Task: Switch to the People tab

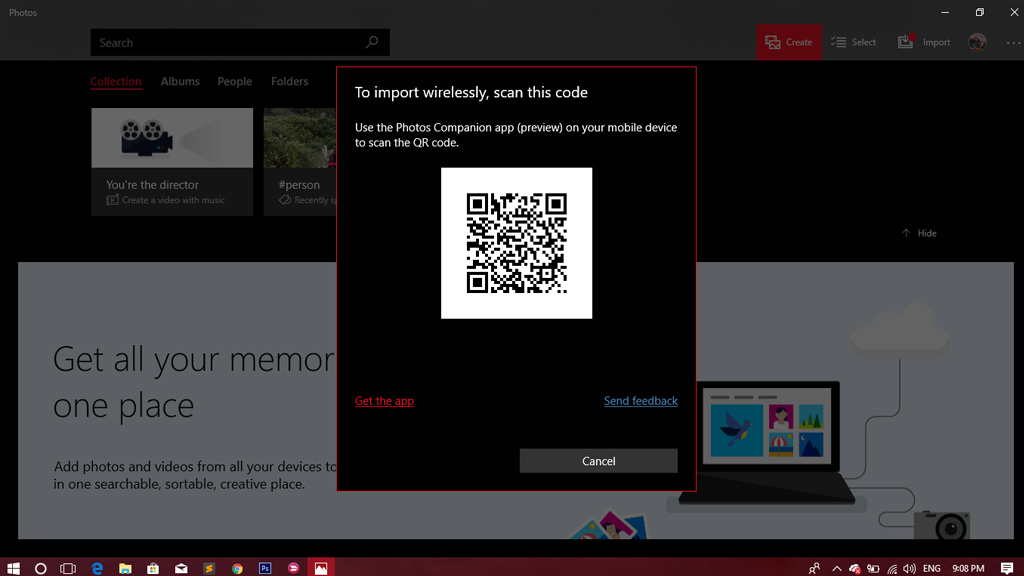Action: pyautogui.click(x=235, y=82)
